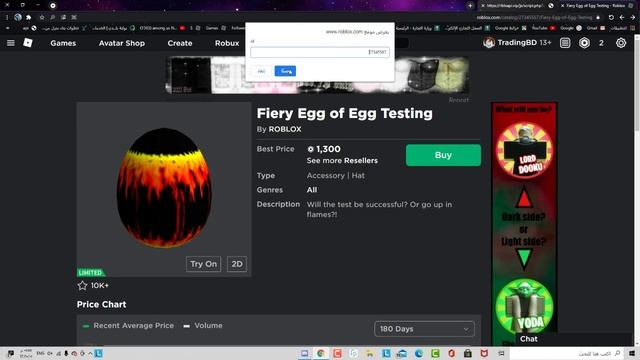Open a new browser tab

470,6
